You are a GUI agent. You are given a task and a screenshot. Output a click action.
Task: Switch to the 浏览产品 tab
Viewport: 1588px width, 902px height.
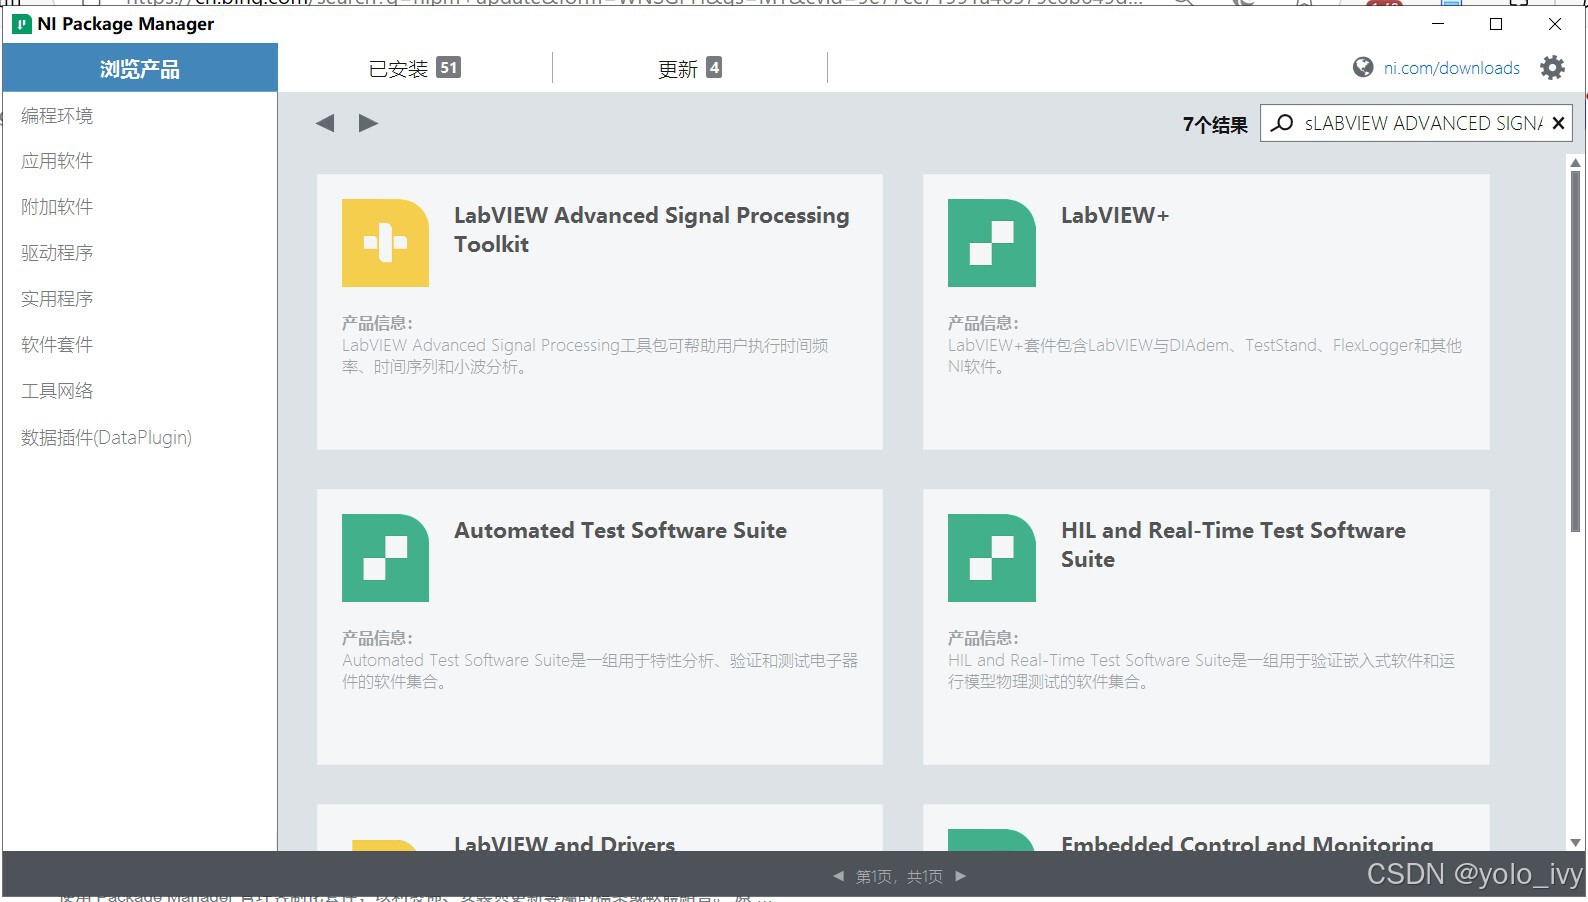[x=140, y=68]
